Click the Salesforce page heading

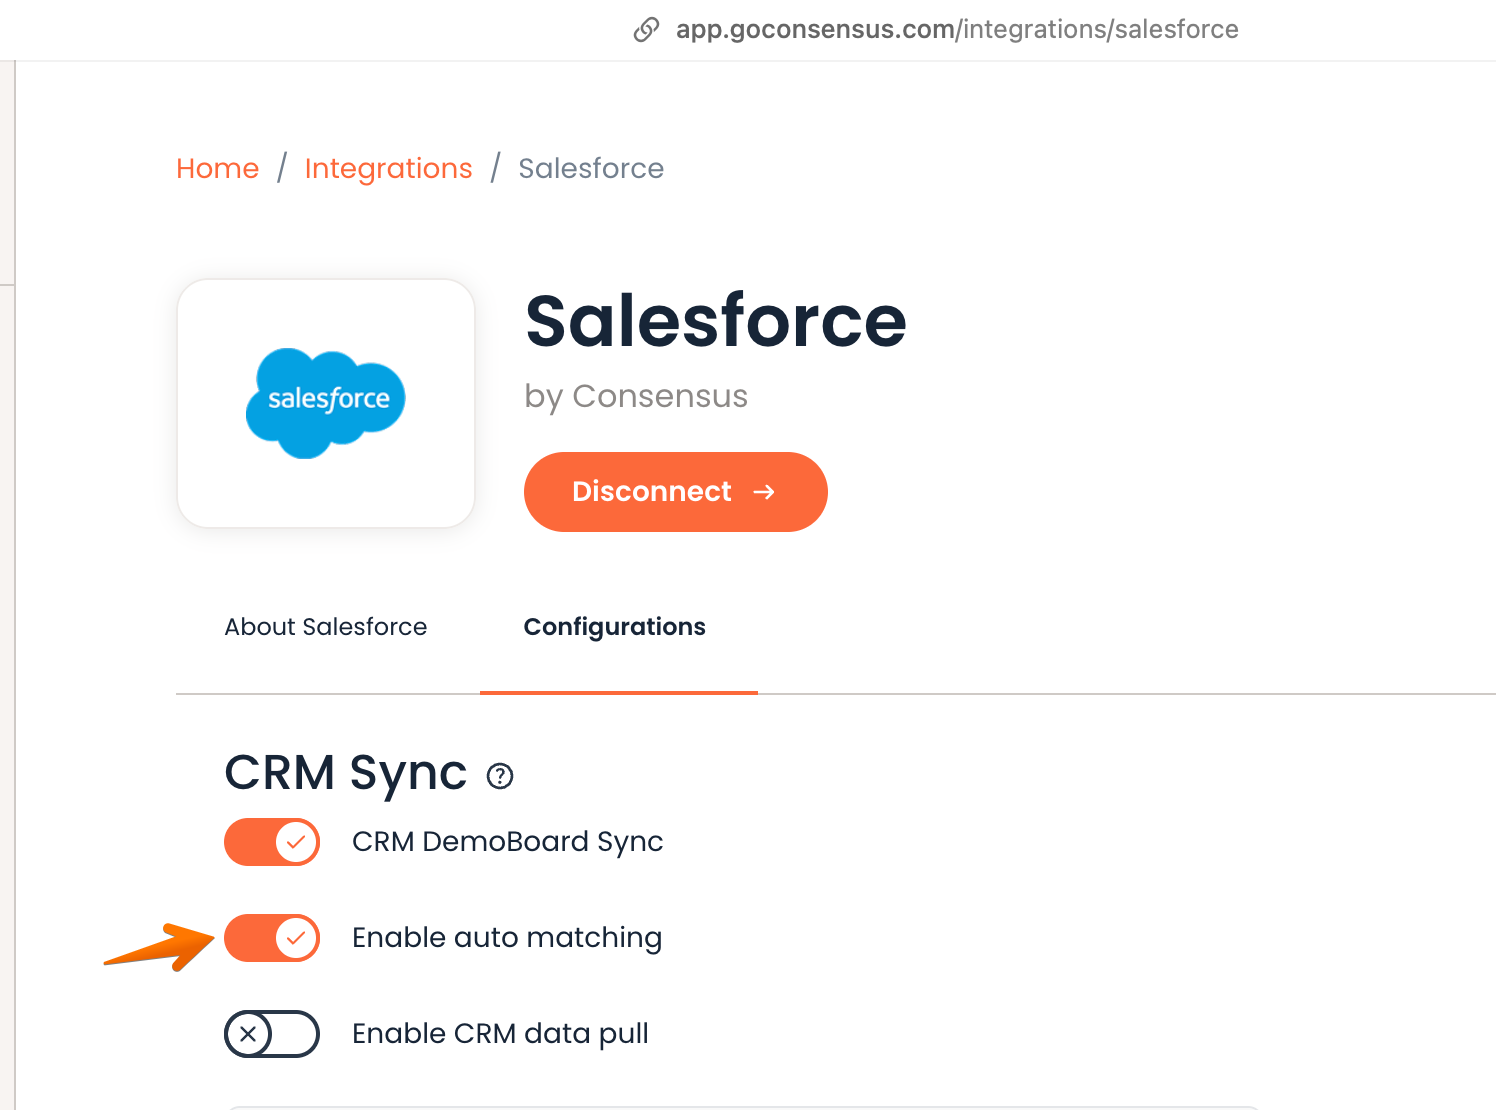click(x=716, y=321)
